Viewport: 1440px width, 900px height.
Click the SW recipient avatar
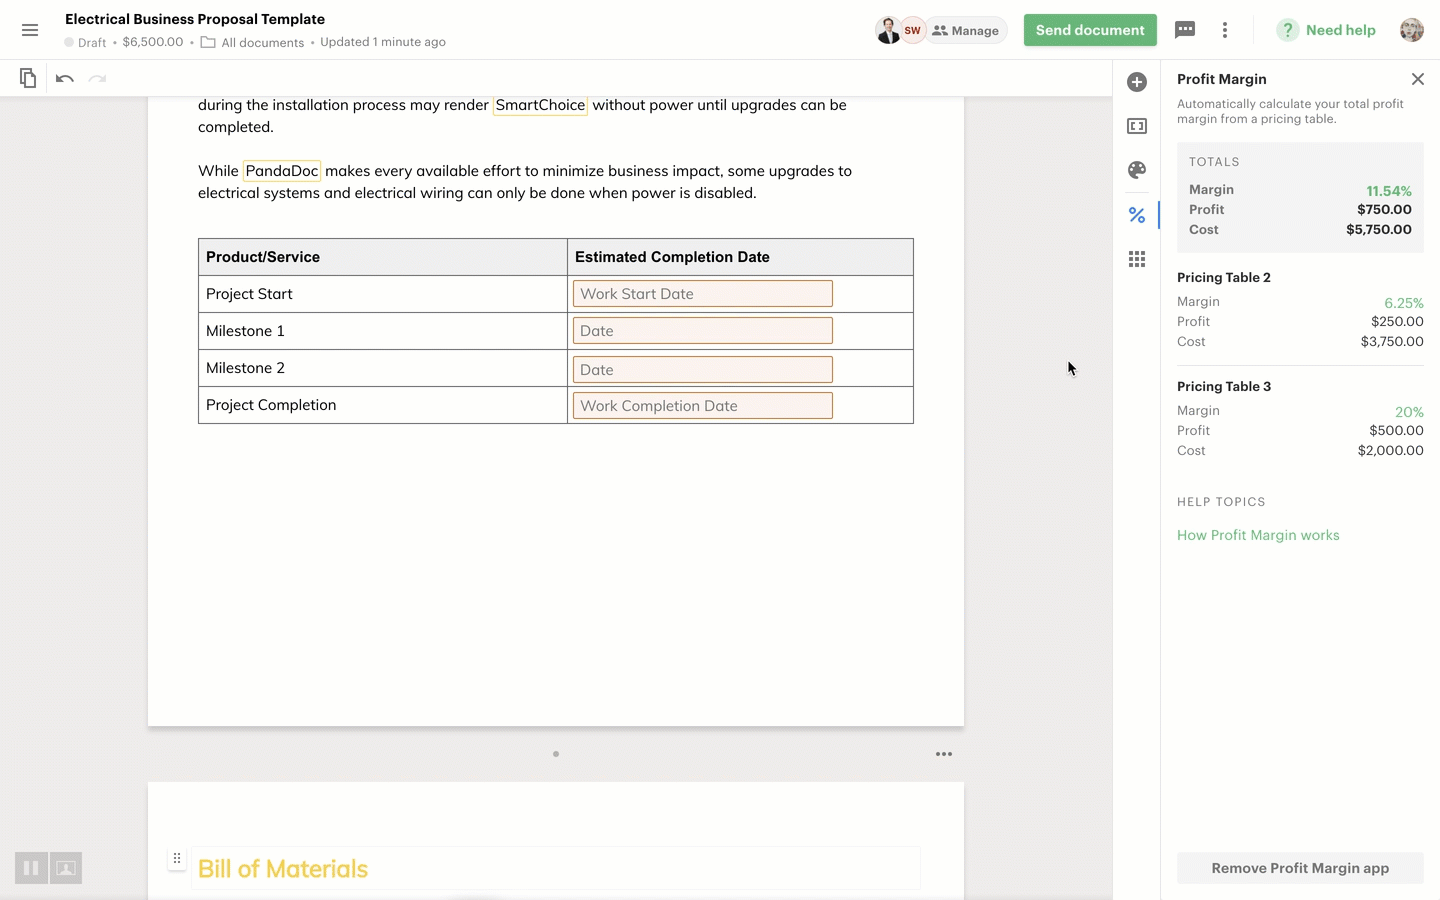(x=912, y=30)
